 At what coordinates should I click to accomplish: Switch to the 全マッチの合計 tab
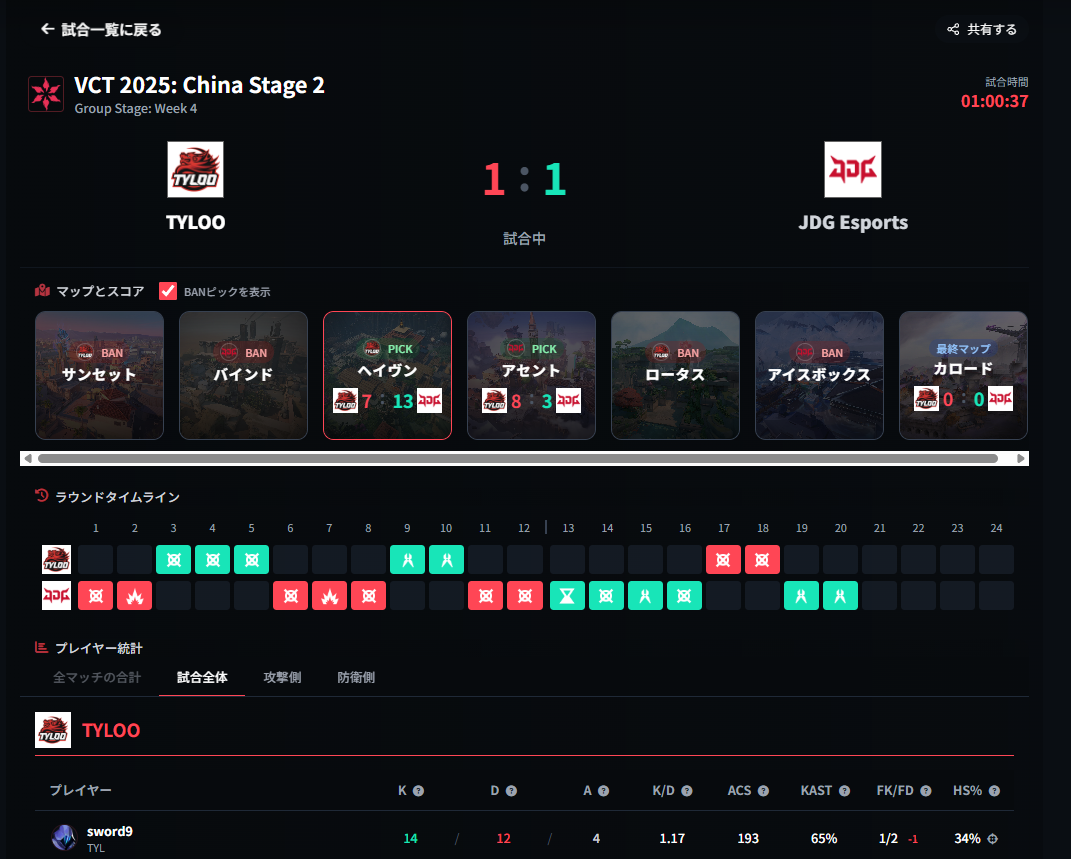pos(97,677)
